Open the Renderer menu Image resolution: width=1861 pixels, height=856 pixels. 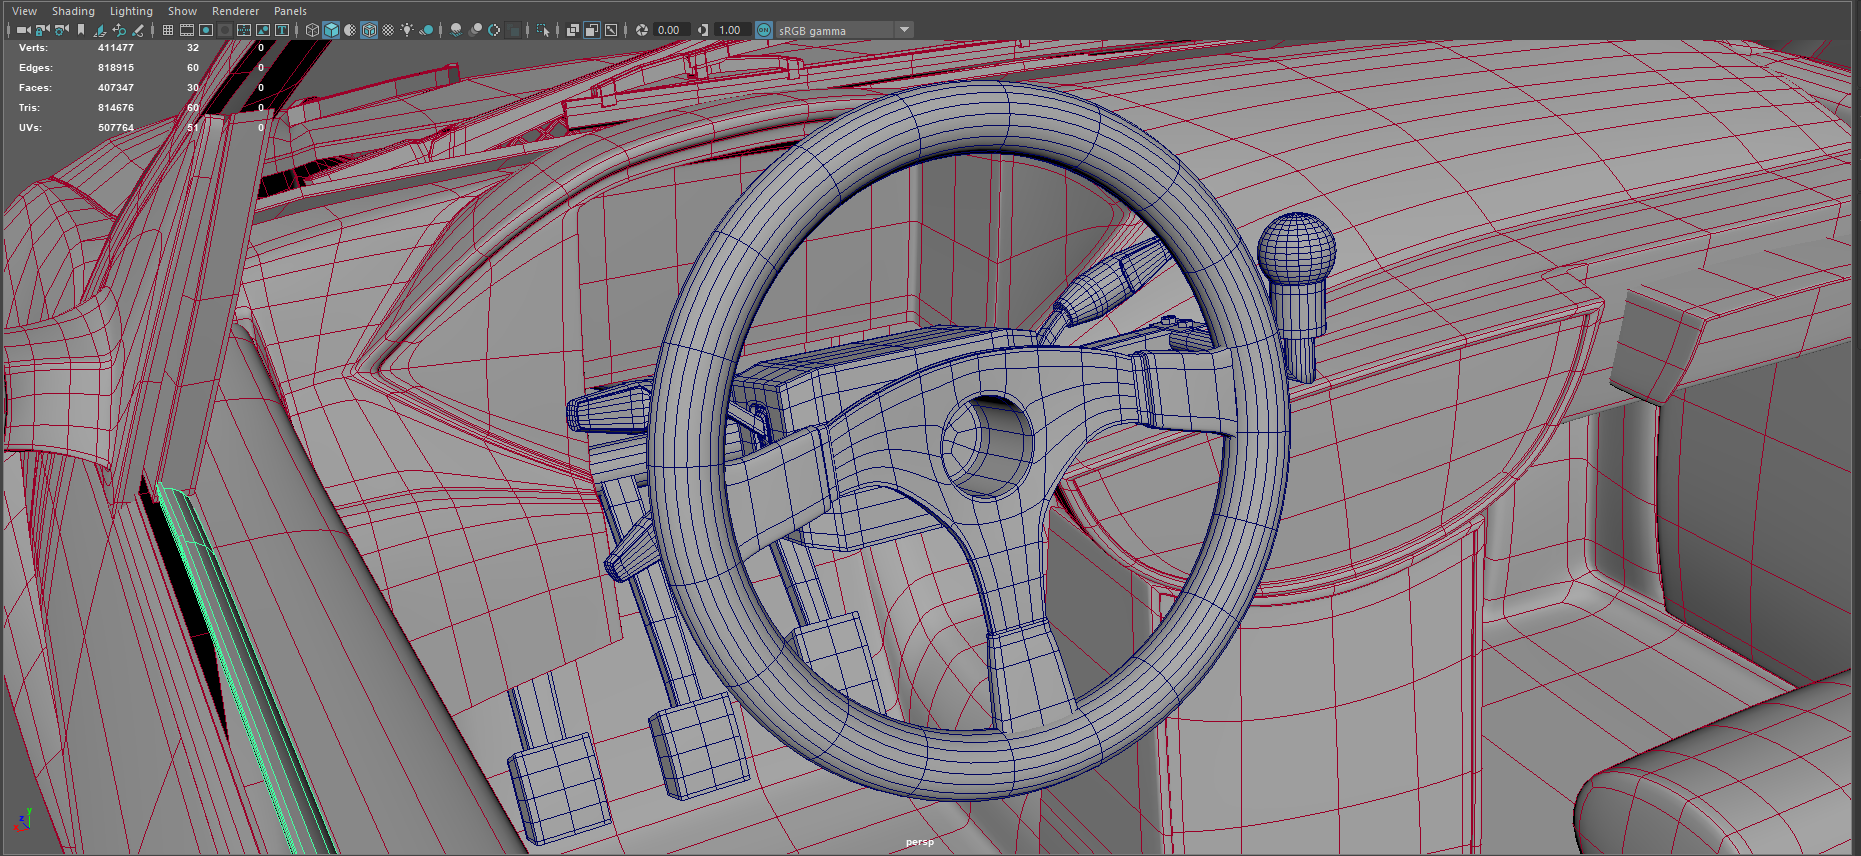point(235,11)
